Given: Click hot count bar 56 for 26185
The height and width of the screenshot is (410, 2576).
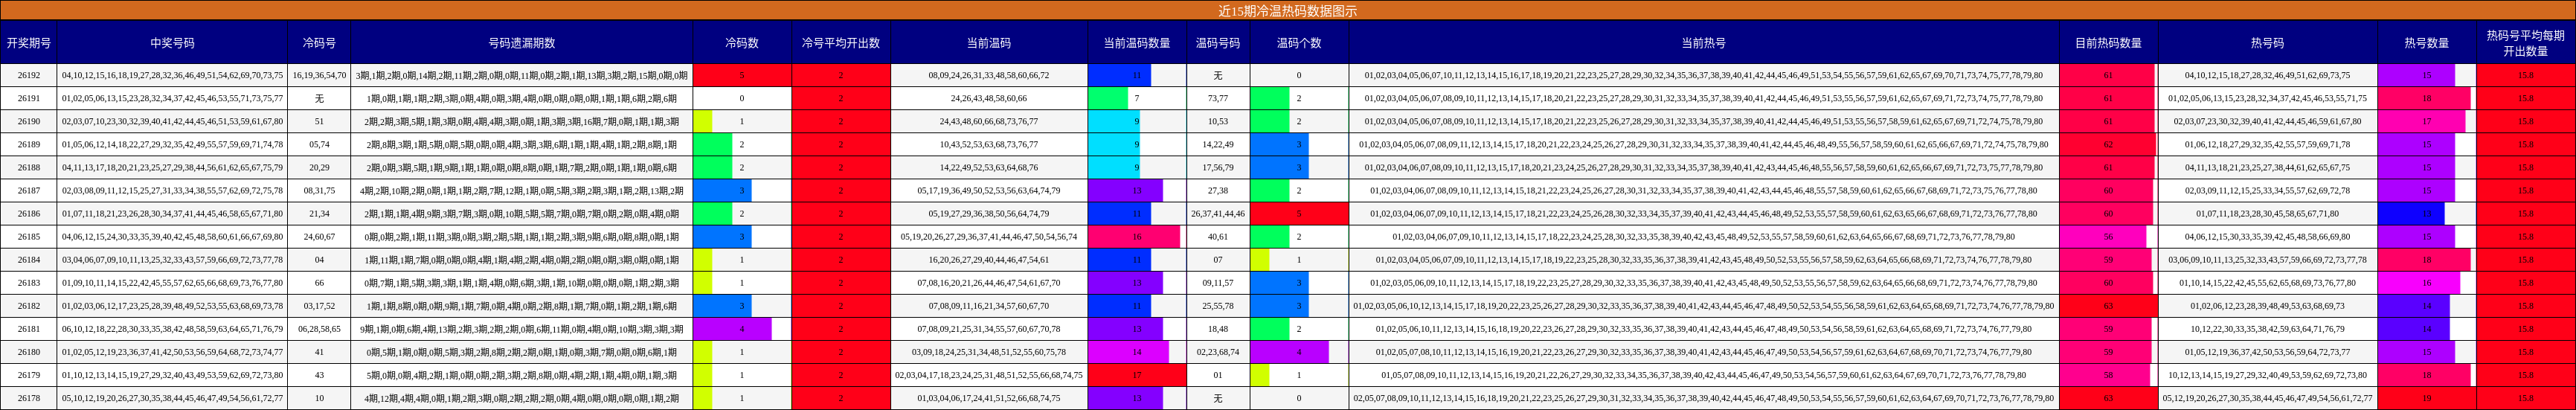Looking at the screenshot, I should (2102, 236).
